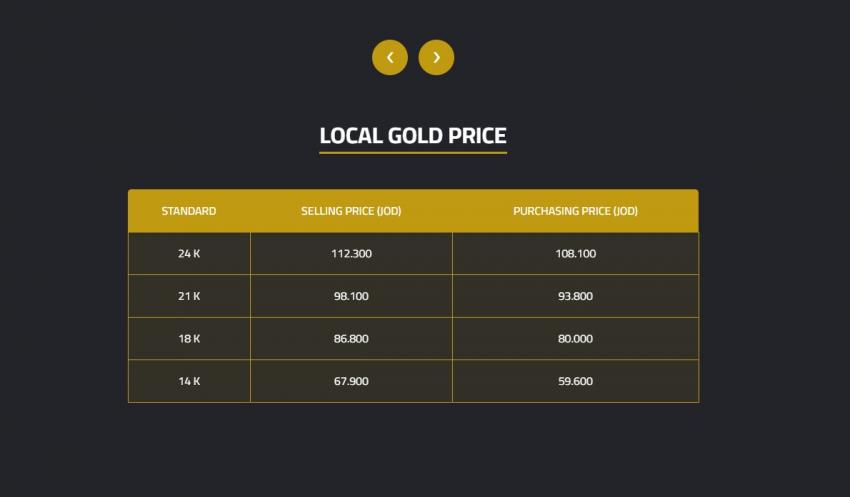The image size is (850, 497).
Task: Click the 59.600 purchasing price value
Action: (x=575, y=381)
